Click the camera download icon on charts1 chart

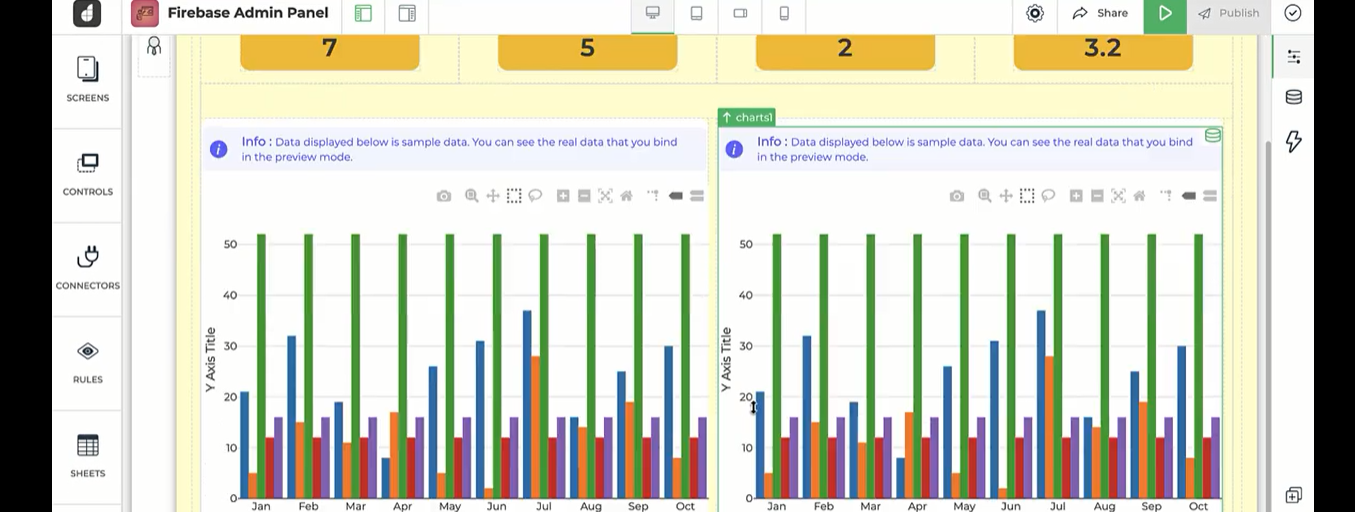click(x=957, y=196)
